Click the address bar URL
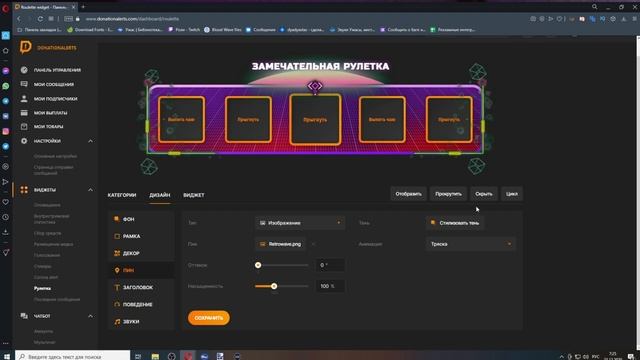The height and width of the screenshot is (360, 640). [x=132, y=19]
